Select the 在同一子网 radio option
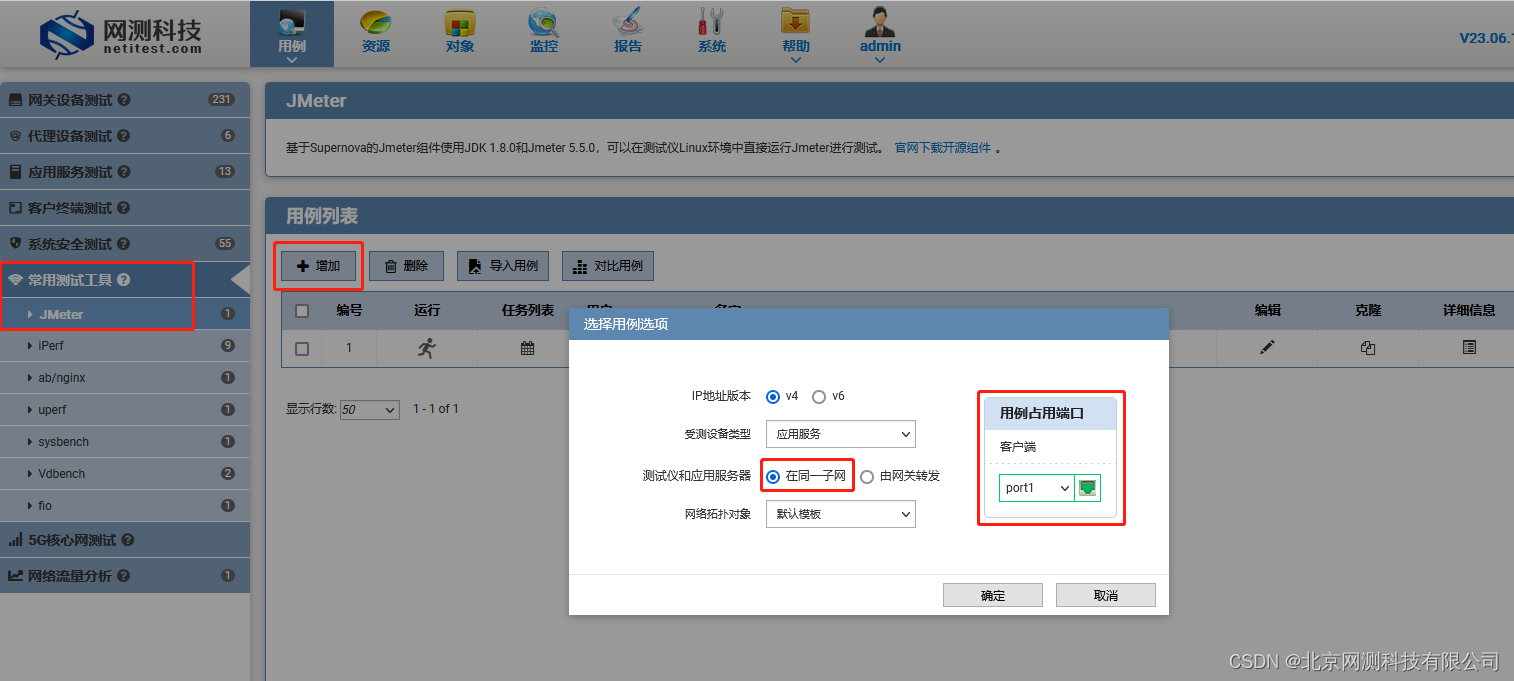1514x681 pixels. [773, 477]
